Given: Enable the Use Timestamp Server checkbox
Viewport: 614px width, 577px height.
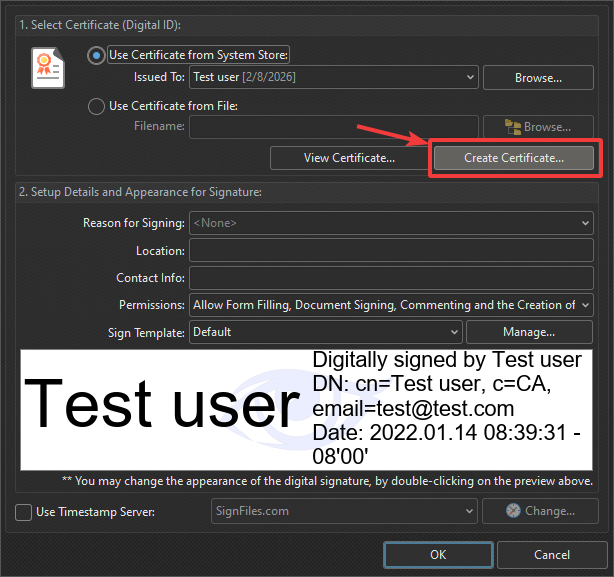Looking at the screenshot, I should (24, 512).
